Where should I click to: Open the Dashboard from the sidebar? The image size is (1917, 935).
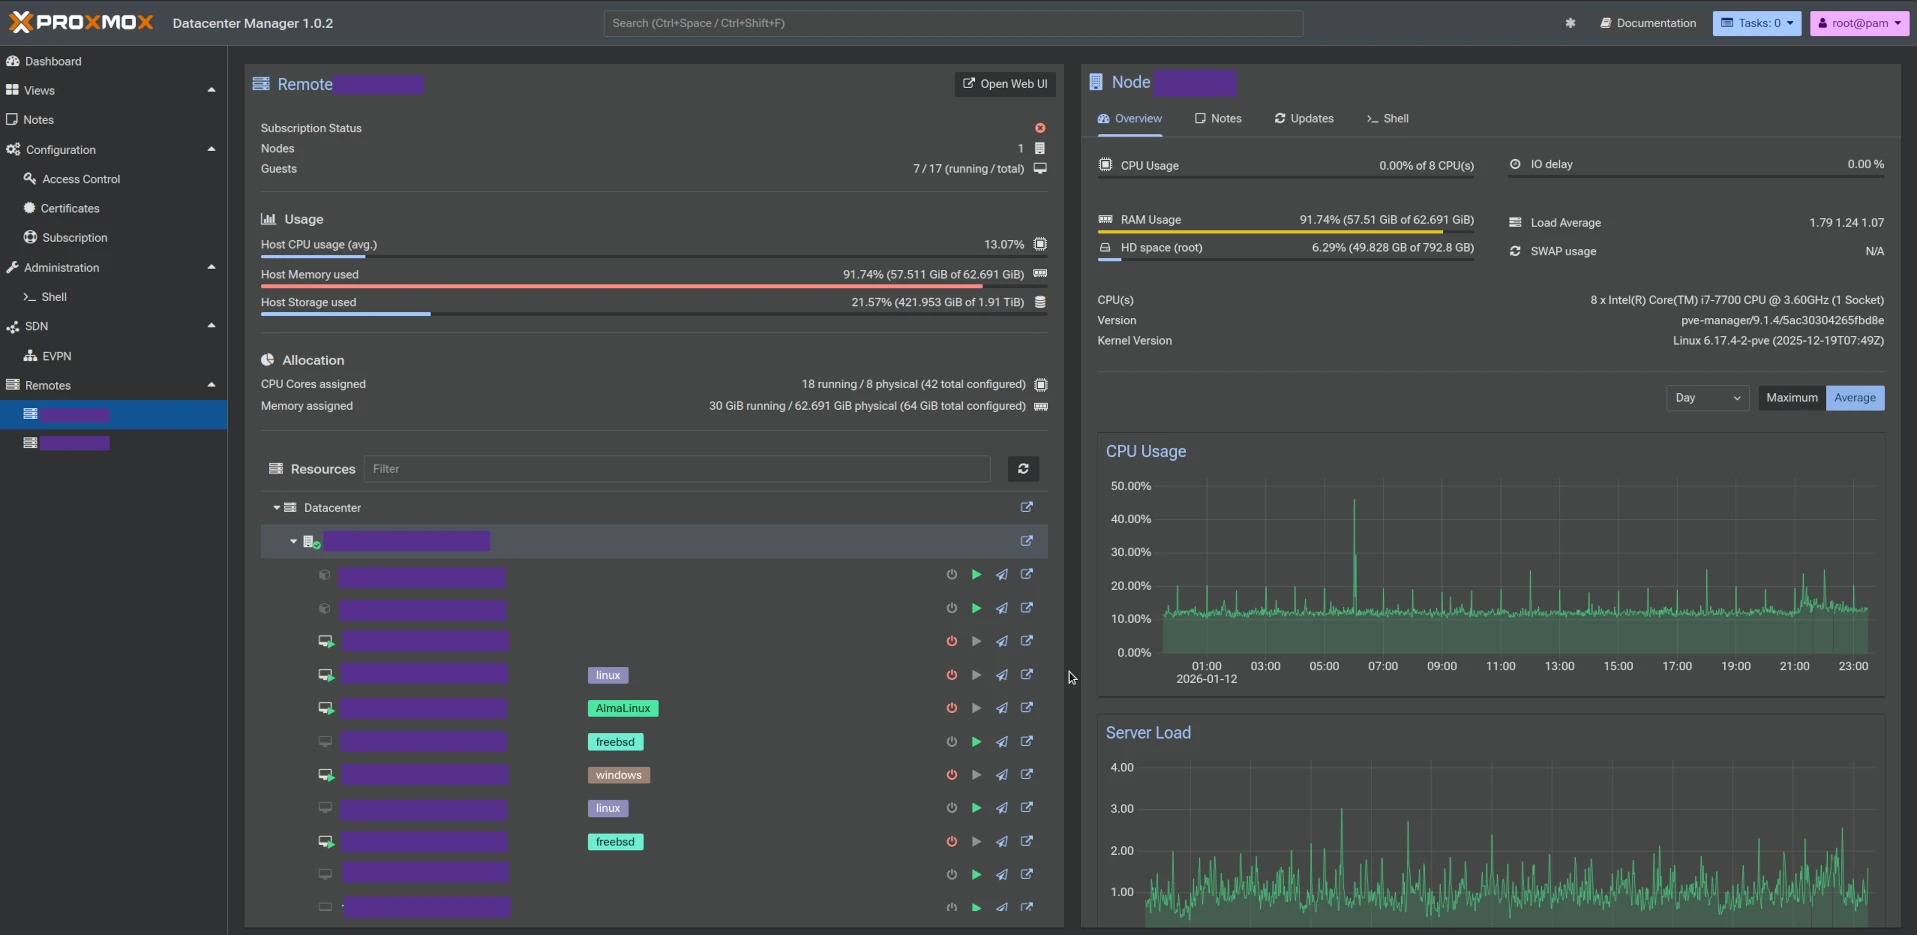pos(51,61)
